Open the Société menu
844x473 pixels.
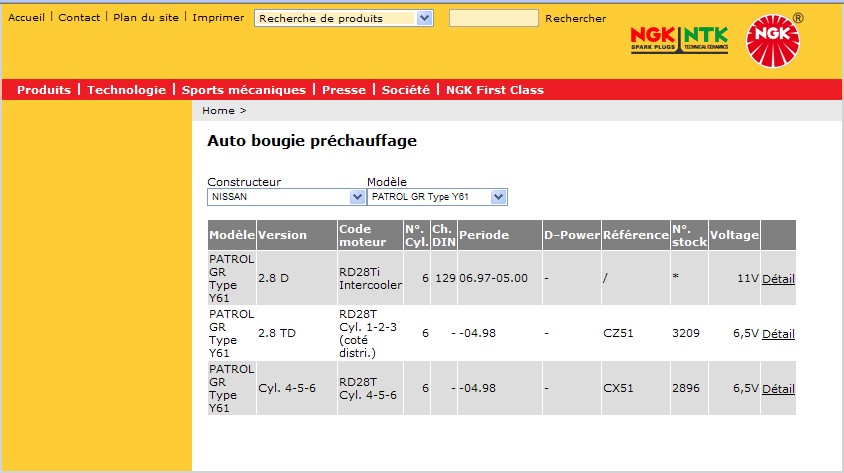coord(406,90)
